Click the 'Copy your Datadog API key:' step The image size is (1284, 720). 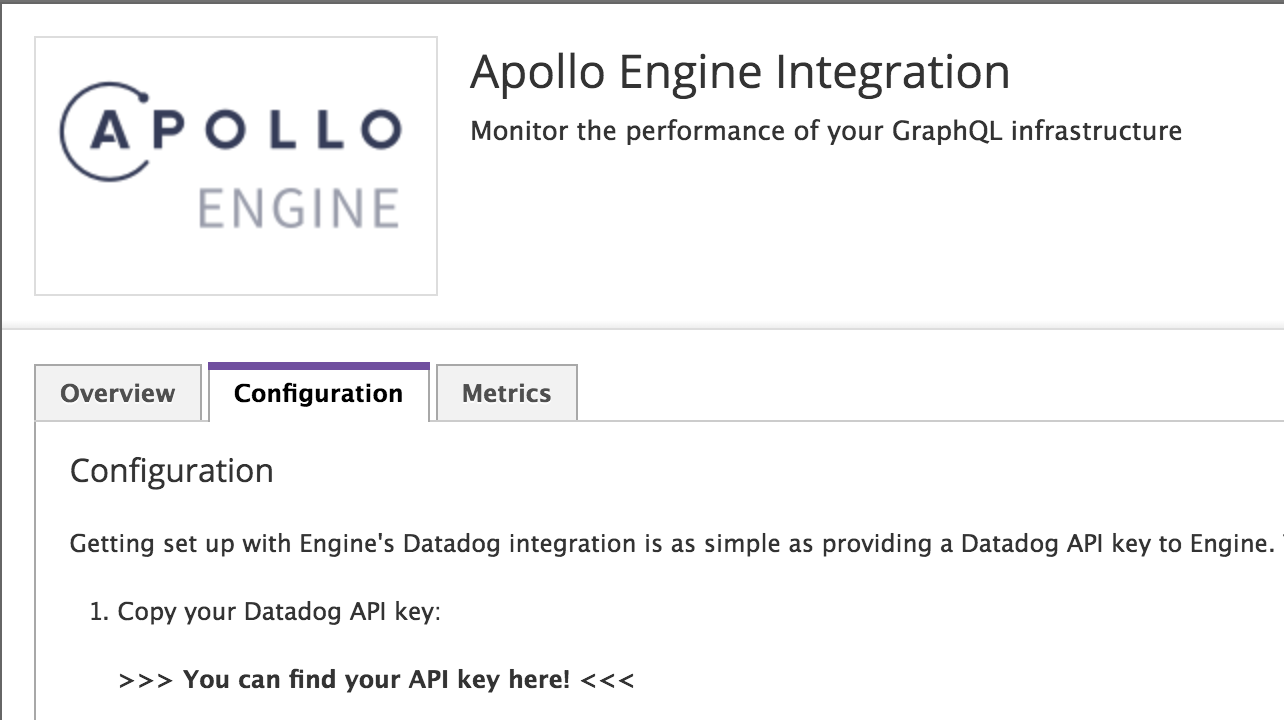click(x=279, y=612)
